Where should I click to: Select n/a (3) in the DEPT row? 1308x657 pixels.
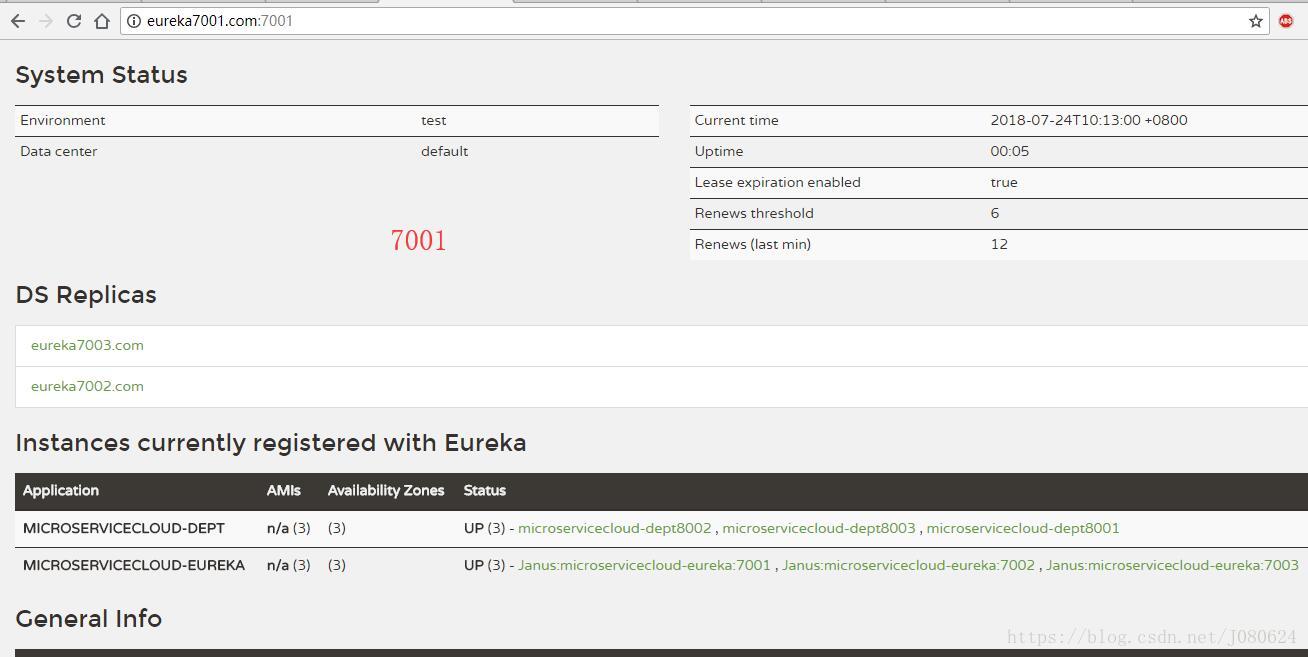(x=288, y=528)
